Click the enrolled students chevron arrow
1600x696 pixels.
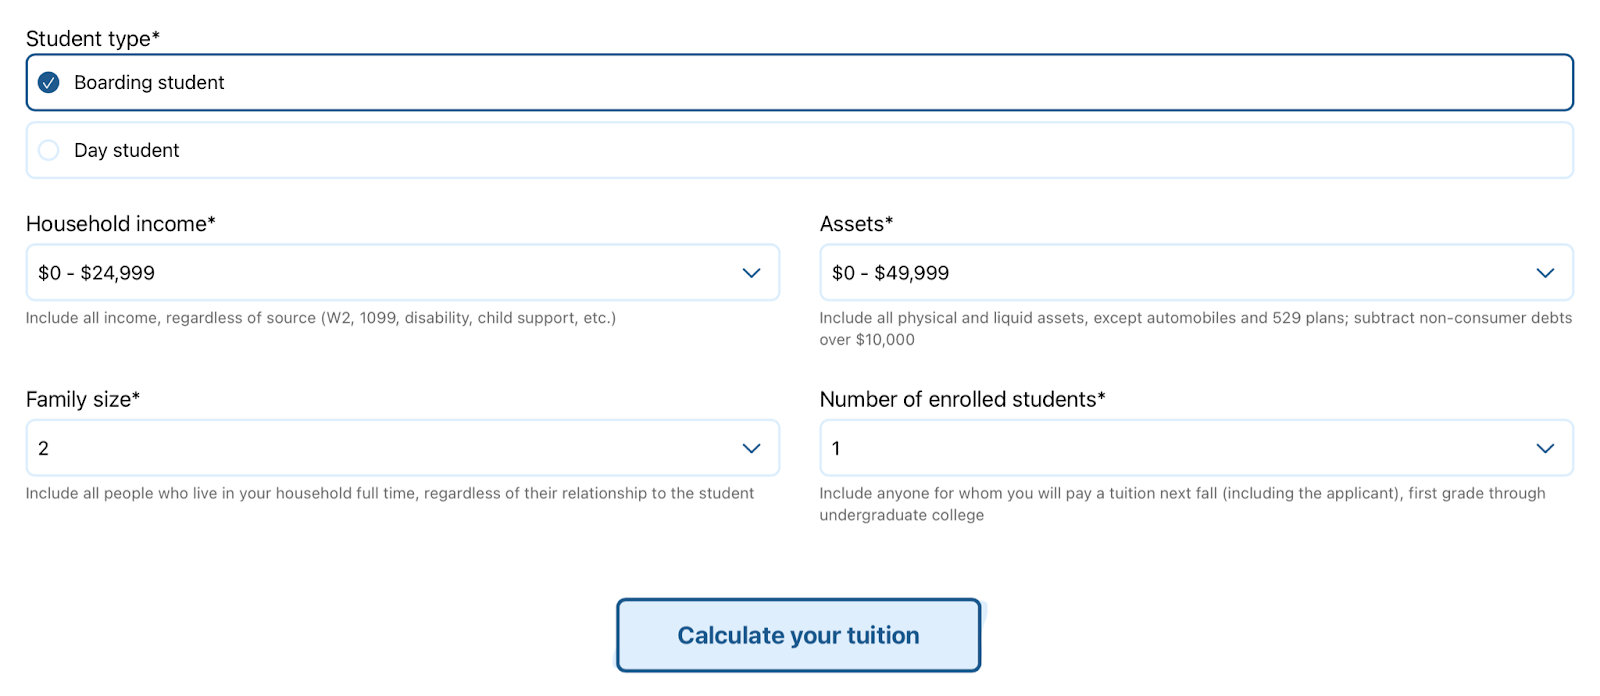(x=1545, y=448)
